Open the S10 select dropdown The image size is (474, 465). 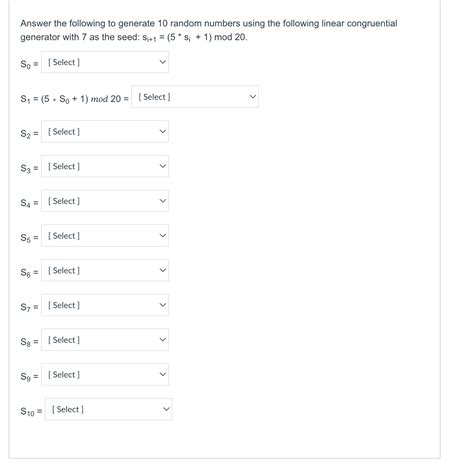tap(108, 409)
